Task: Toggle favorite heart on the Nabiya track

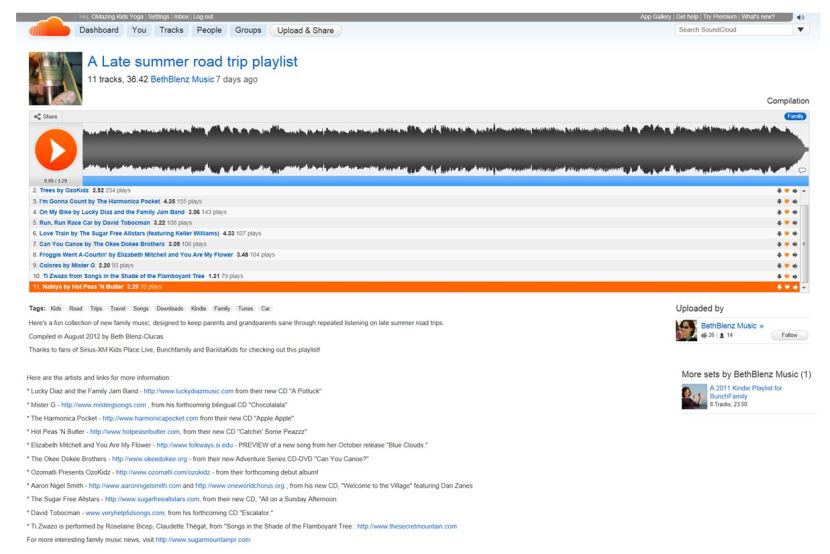Action: 787,287
